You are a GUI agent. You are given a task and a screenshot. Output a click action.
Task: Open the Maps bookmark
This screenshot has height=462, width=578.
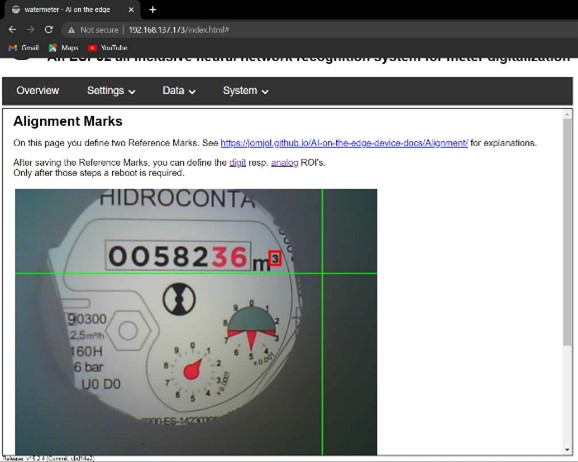point(64,48)
